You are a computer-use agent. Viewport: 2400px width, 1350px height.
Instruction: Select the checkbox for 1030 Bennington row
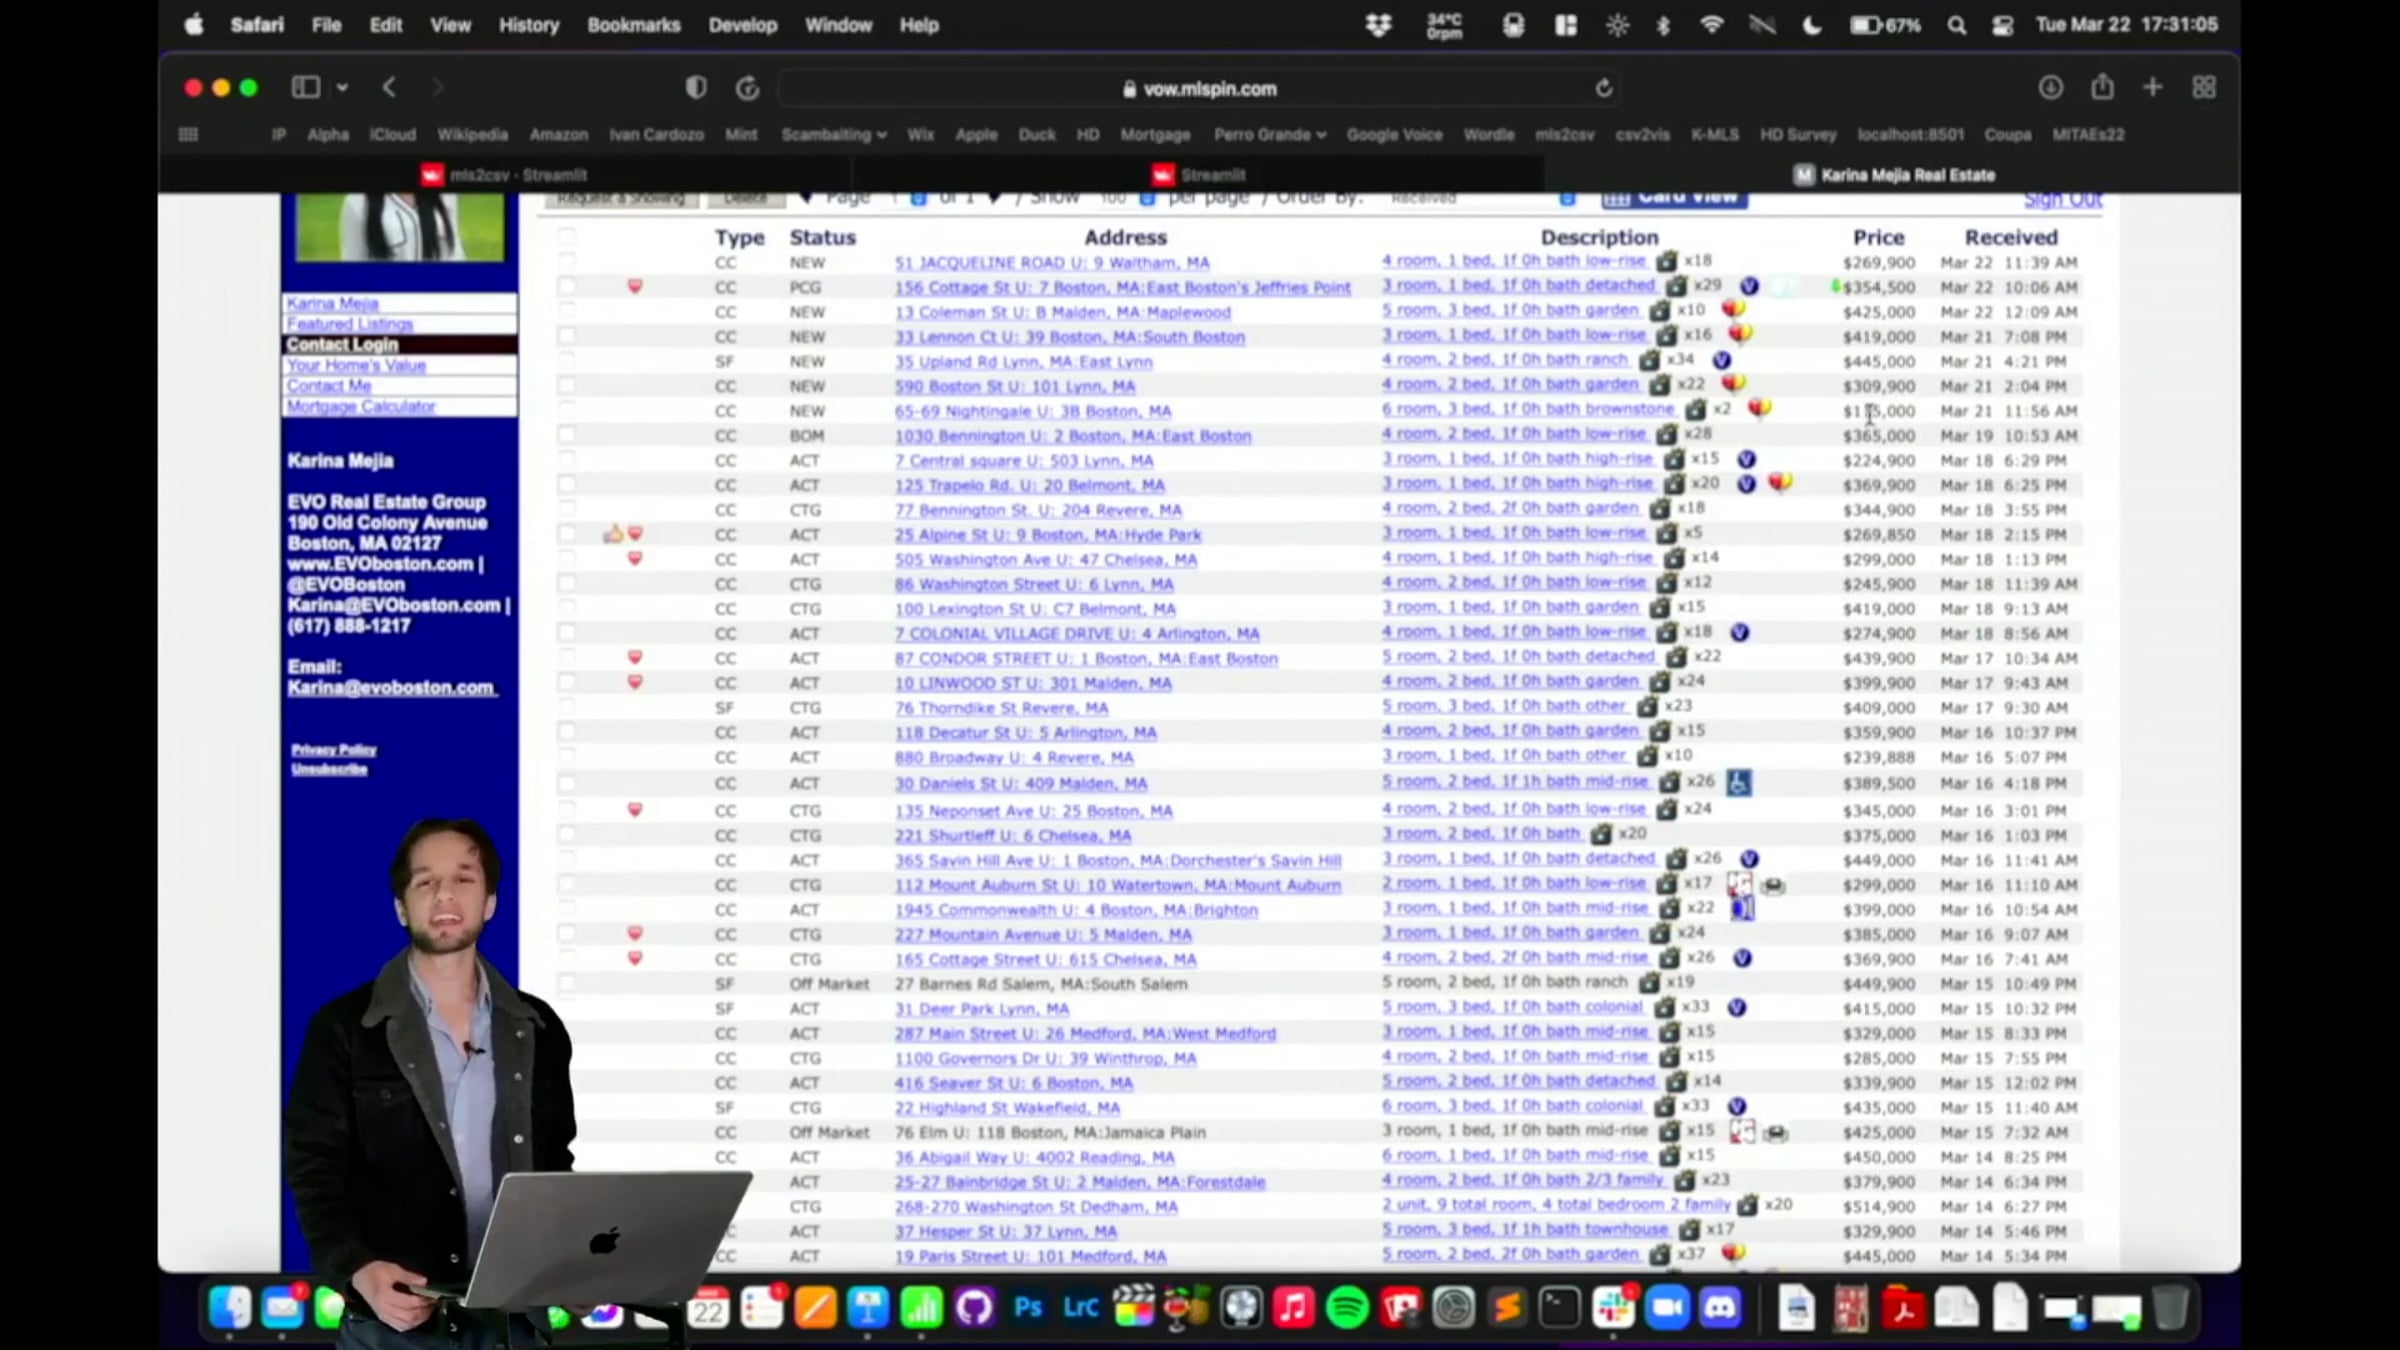[567, 435]
